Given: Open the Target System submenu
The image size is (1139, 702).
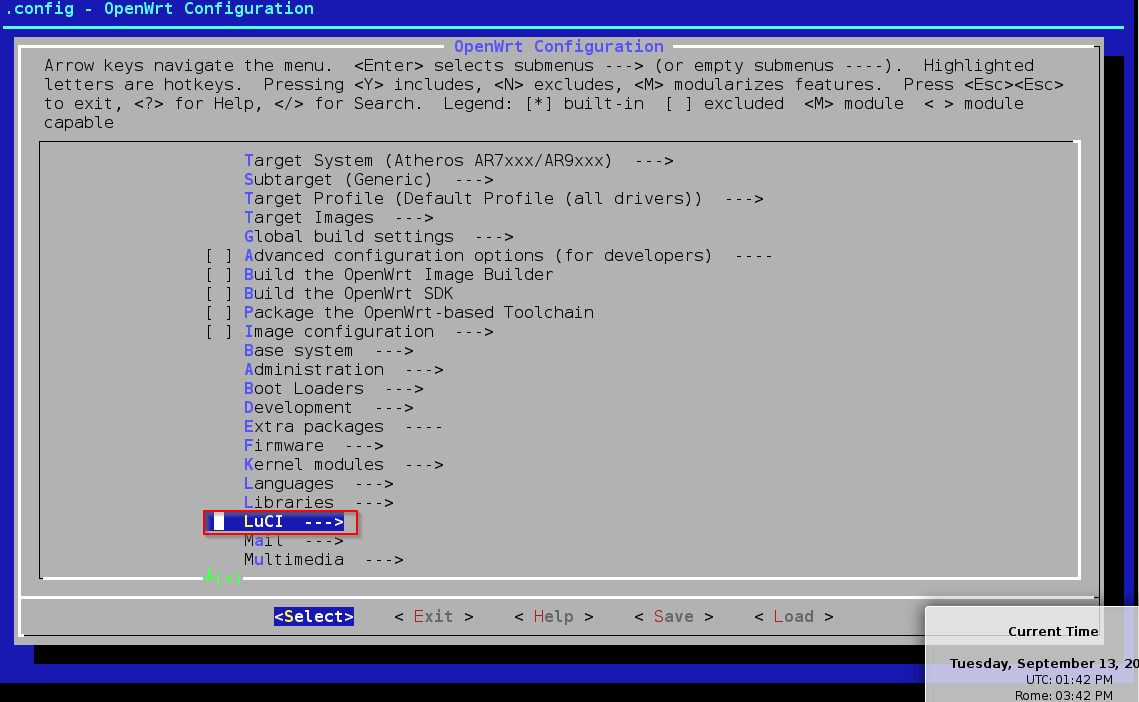Looking at the screenshot, I should 458,161.
